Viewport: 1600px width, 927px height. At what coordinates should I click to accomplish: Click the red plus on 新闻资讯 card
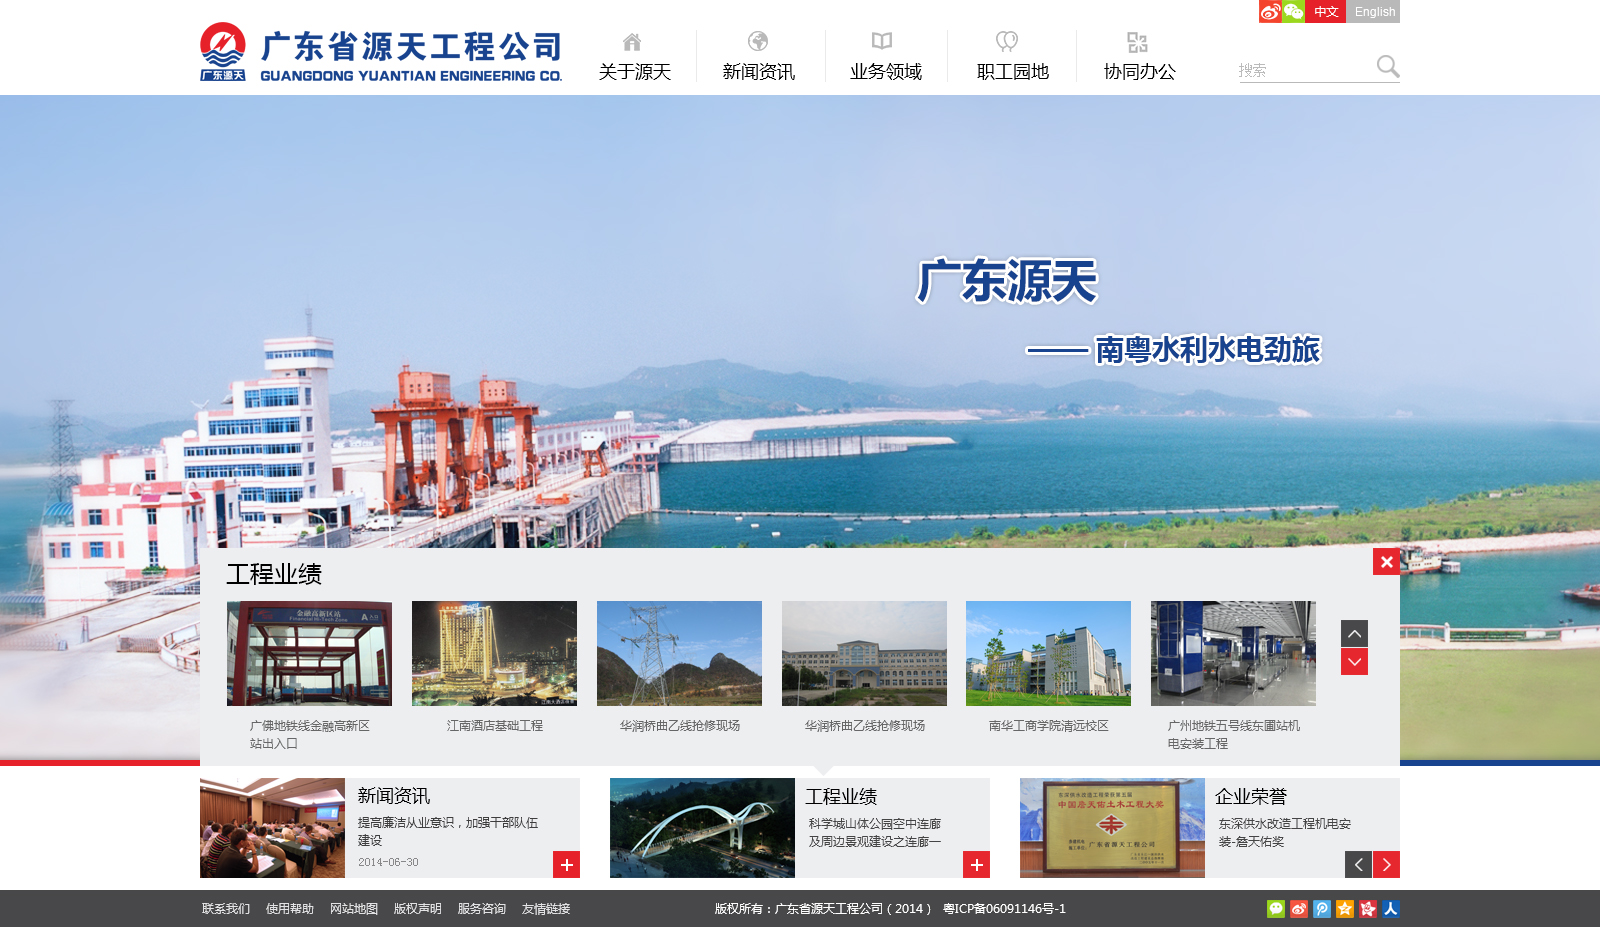(x=566, y=865)
